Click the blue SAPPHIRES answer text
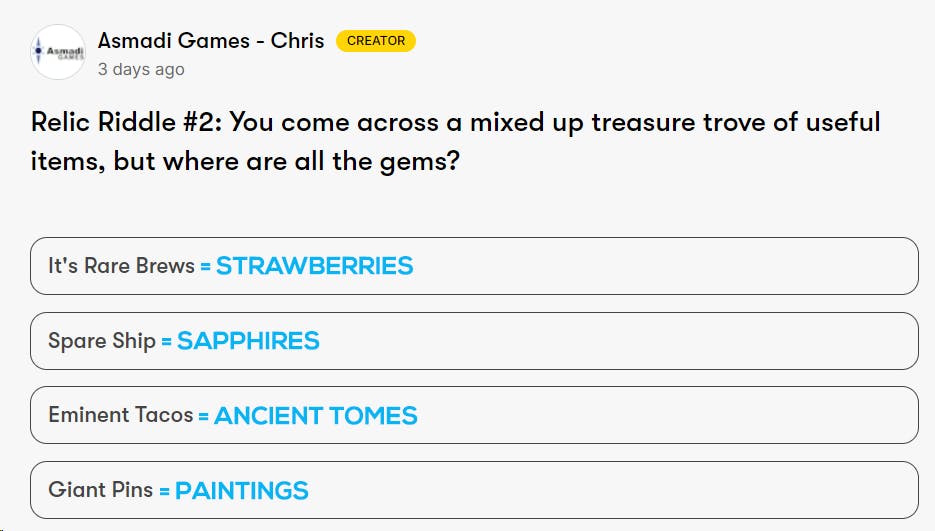 248,341
